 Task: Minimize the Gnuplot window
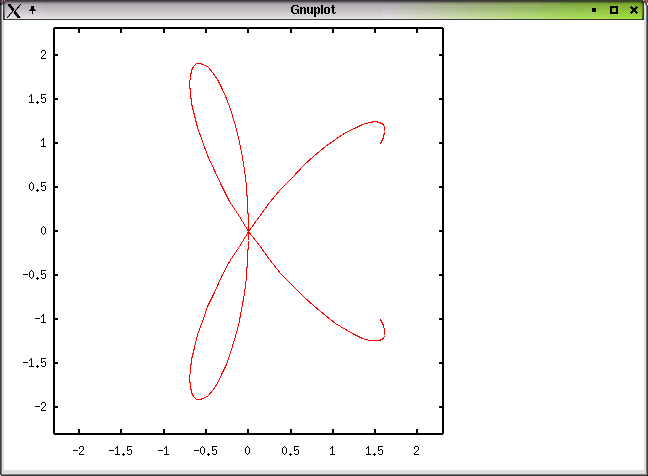tap(594, 10)
